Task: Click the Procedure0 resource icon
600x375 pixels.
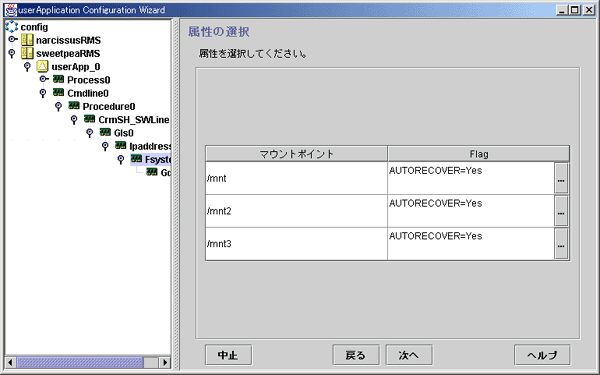Action: 74,106
